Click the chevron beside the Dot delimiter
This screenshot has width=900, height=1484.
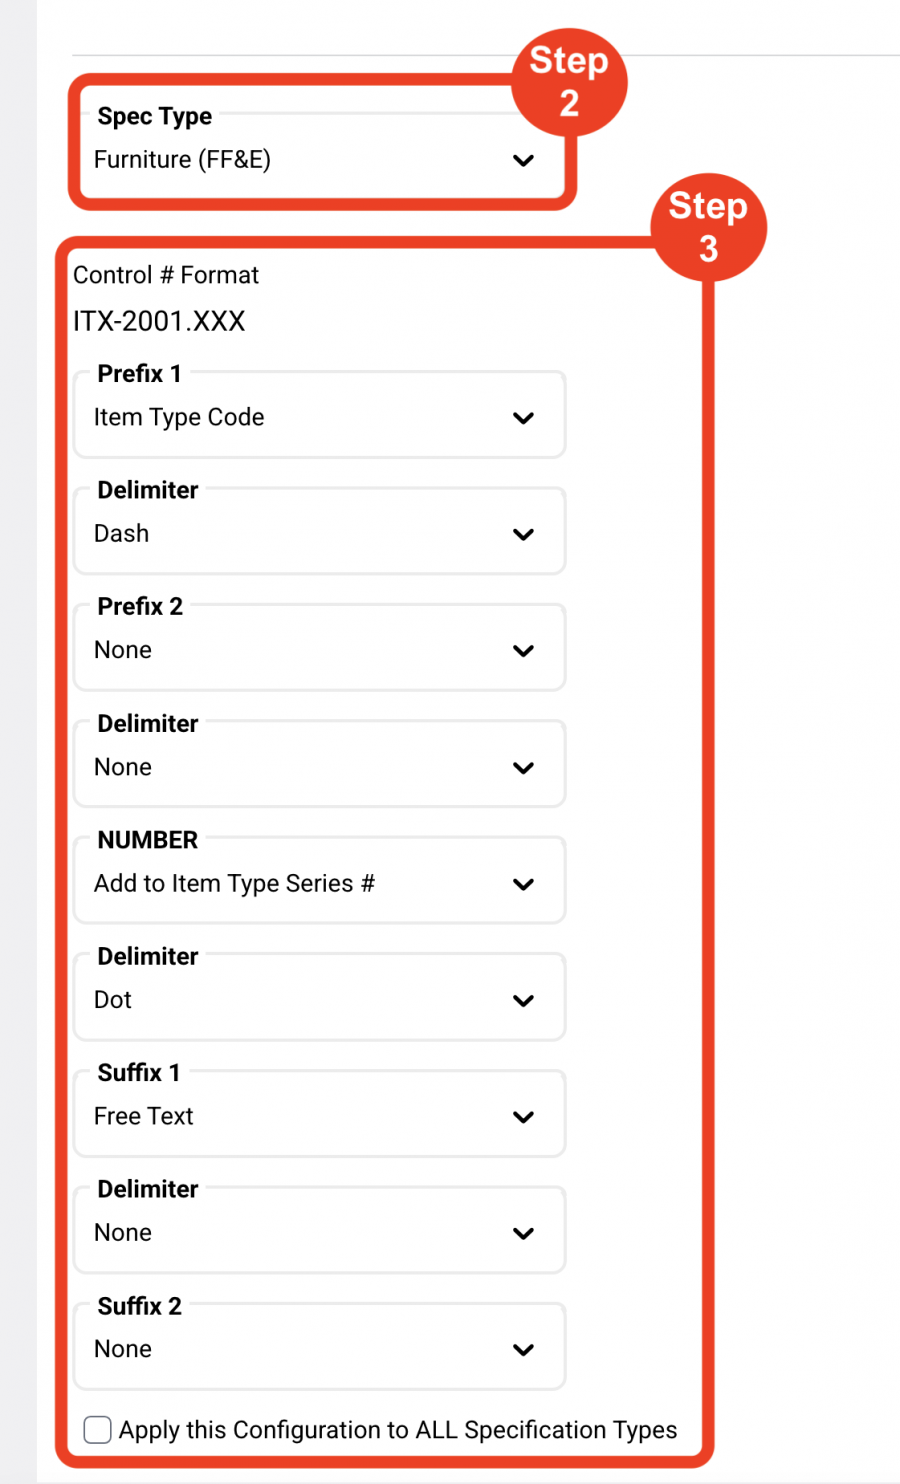point(523,1000)
